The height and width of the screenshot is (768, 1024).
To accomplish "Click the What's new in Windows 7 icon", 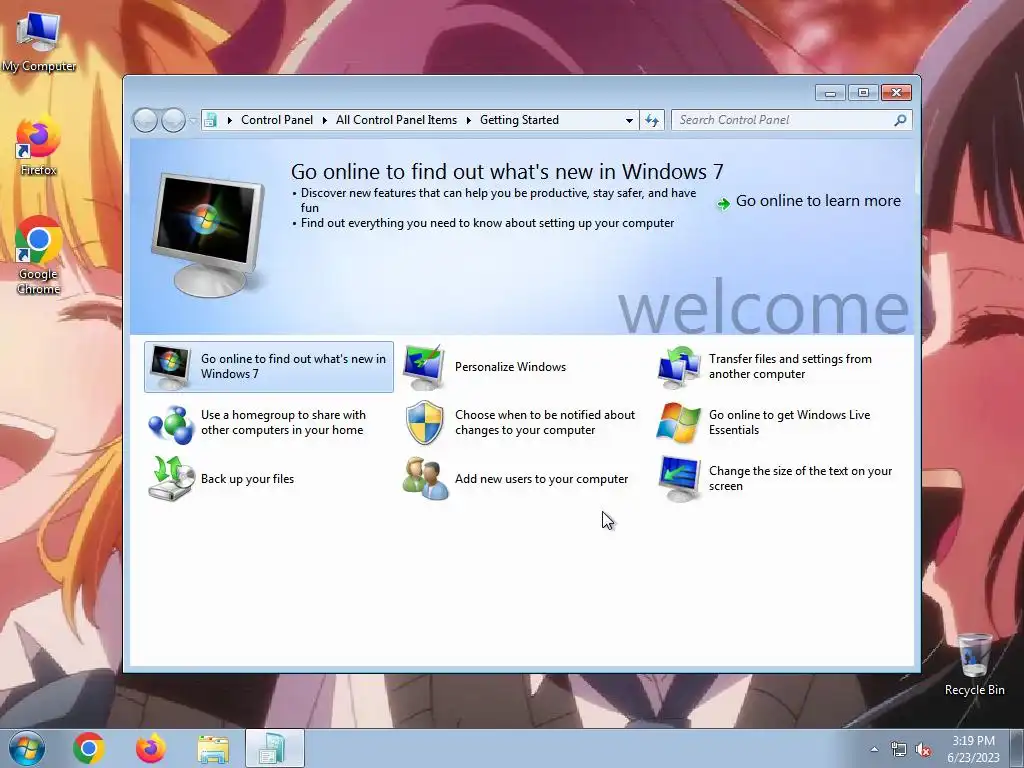I will pyautogui.click(x=170, y=367).
